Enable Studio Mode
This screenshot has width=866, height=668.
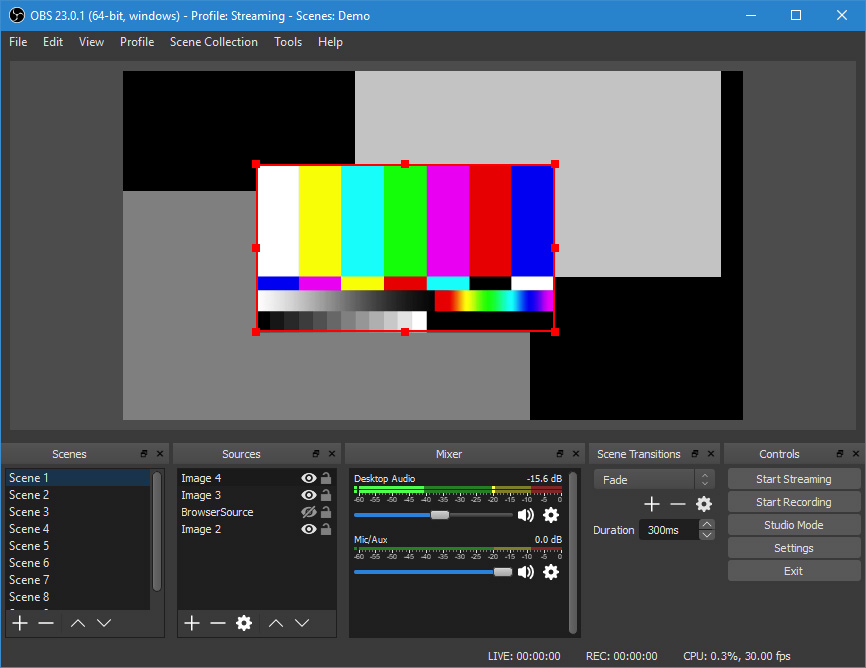793,524
